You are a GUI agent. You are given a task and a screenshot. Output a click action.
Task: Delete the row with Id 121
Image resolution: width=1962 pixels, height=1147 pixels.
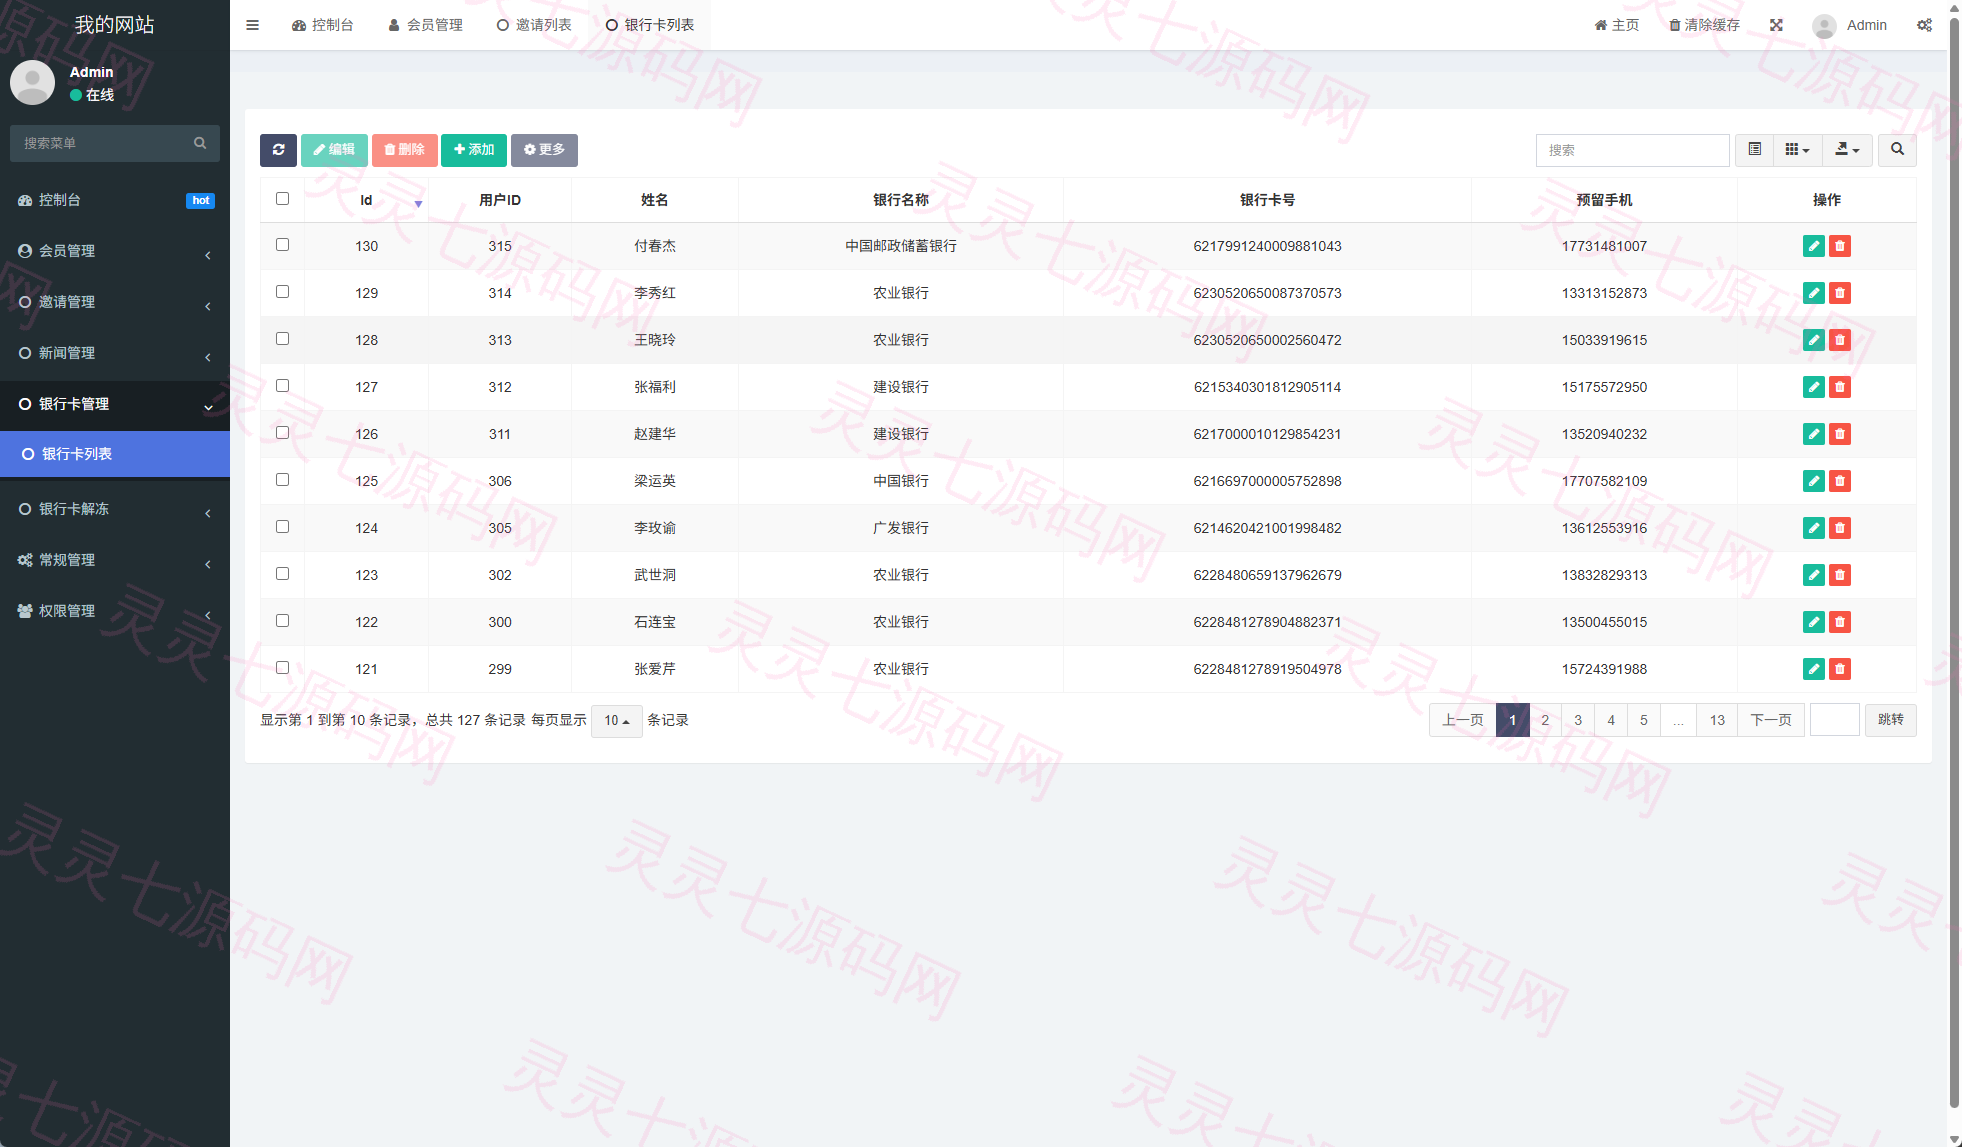pos(1840,669)
